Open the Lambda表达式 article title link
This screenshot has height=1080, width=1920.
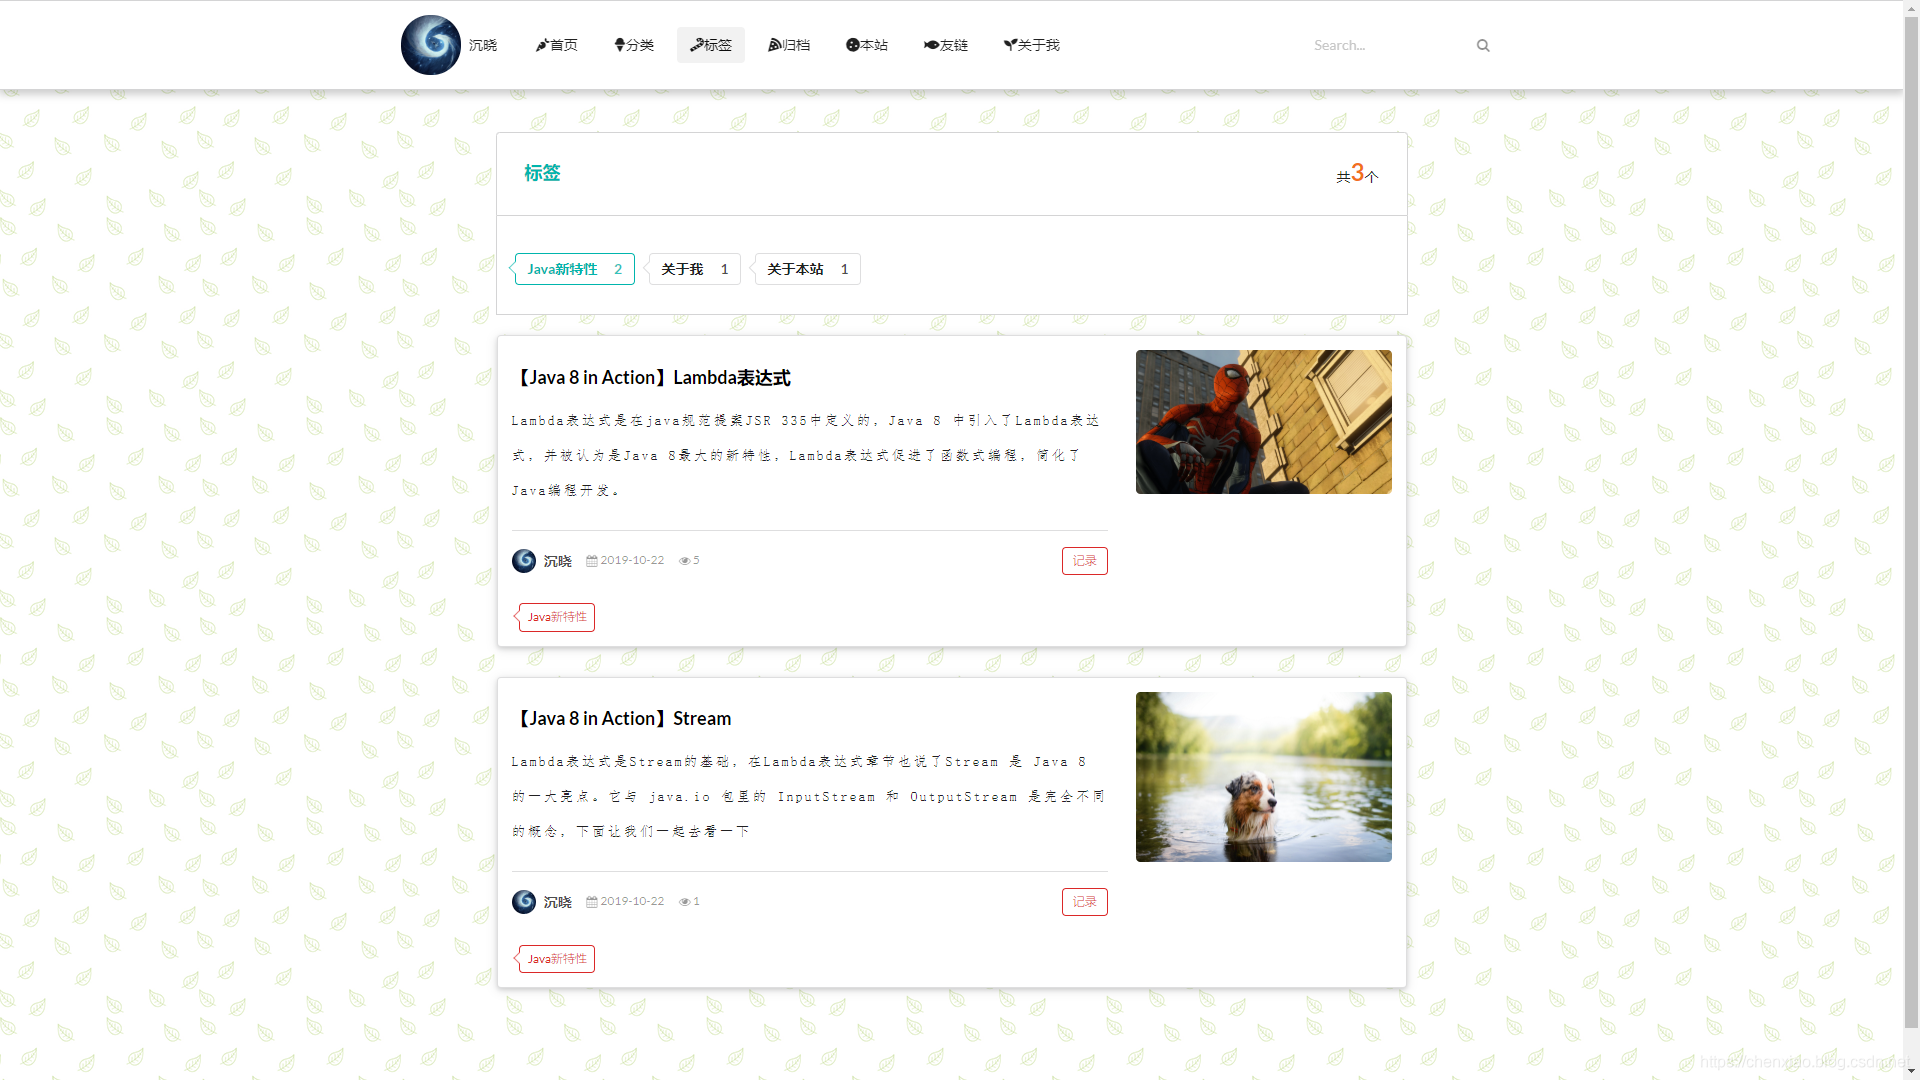(654, 378)
